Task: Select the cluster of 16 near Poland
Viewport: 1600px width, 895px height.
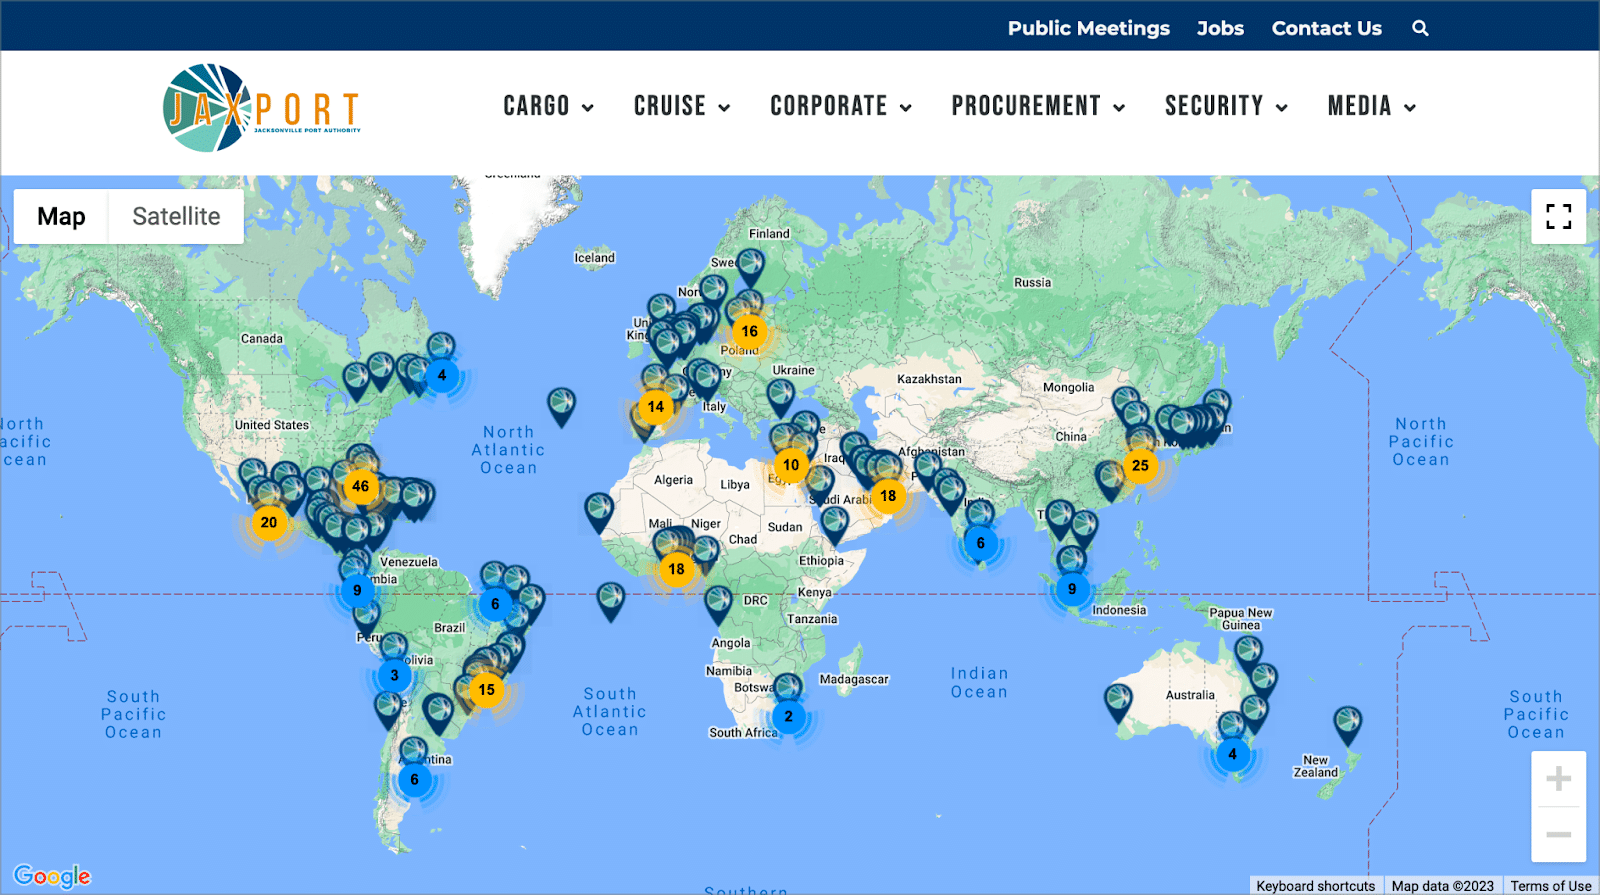Action: pos(749,331)
